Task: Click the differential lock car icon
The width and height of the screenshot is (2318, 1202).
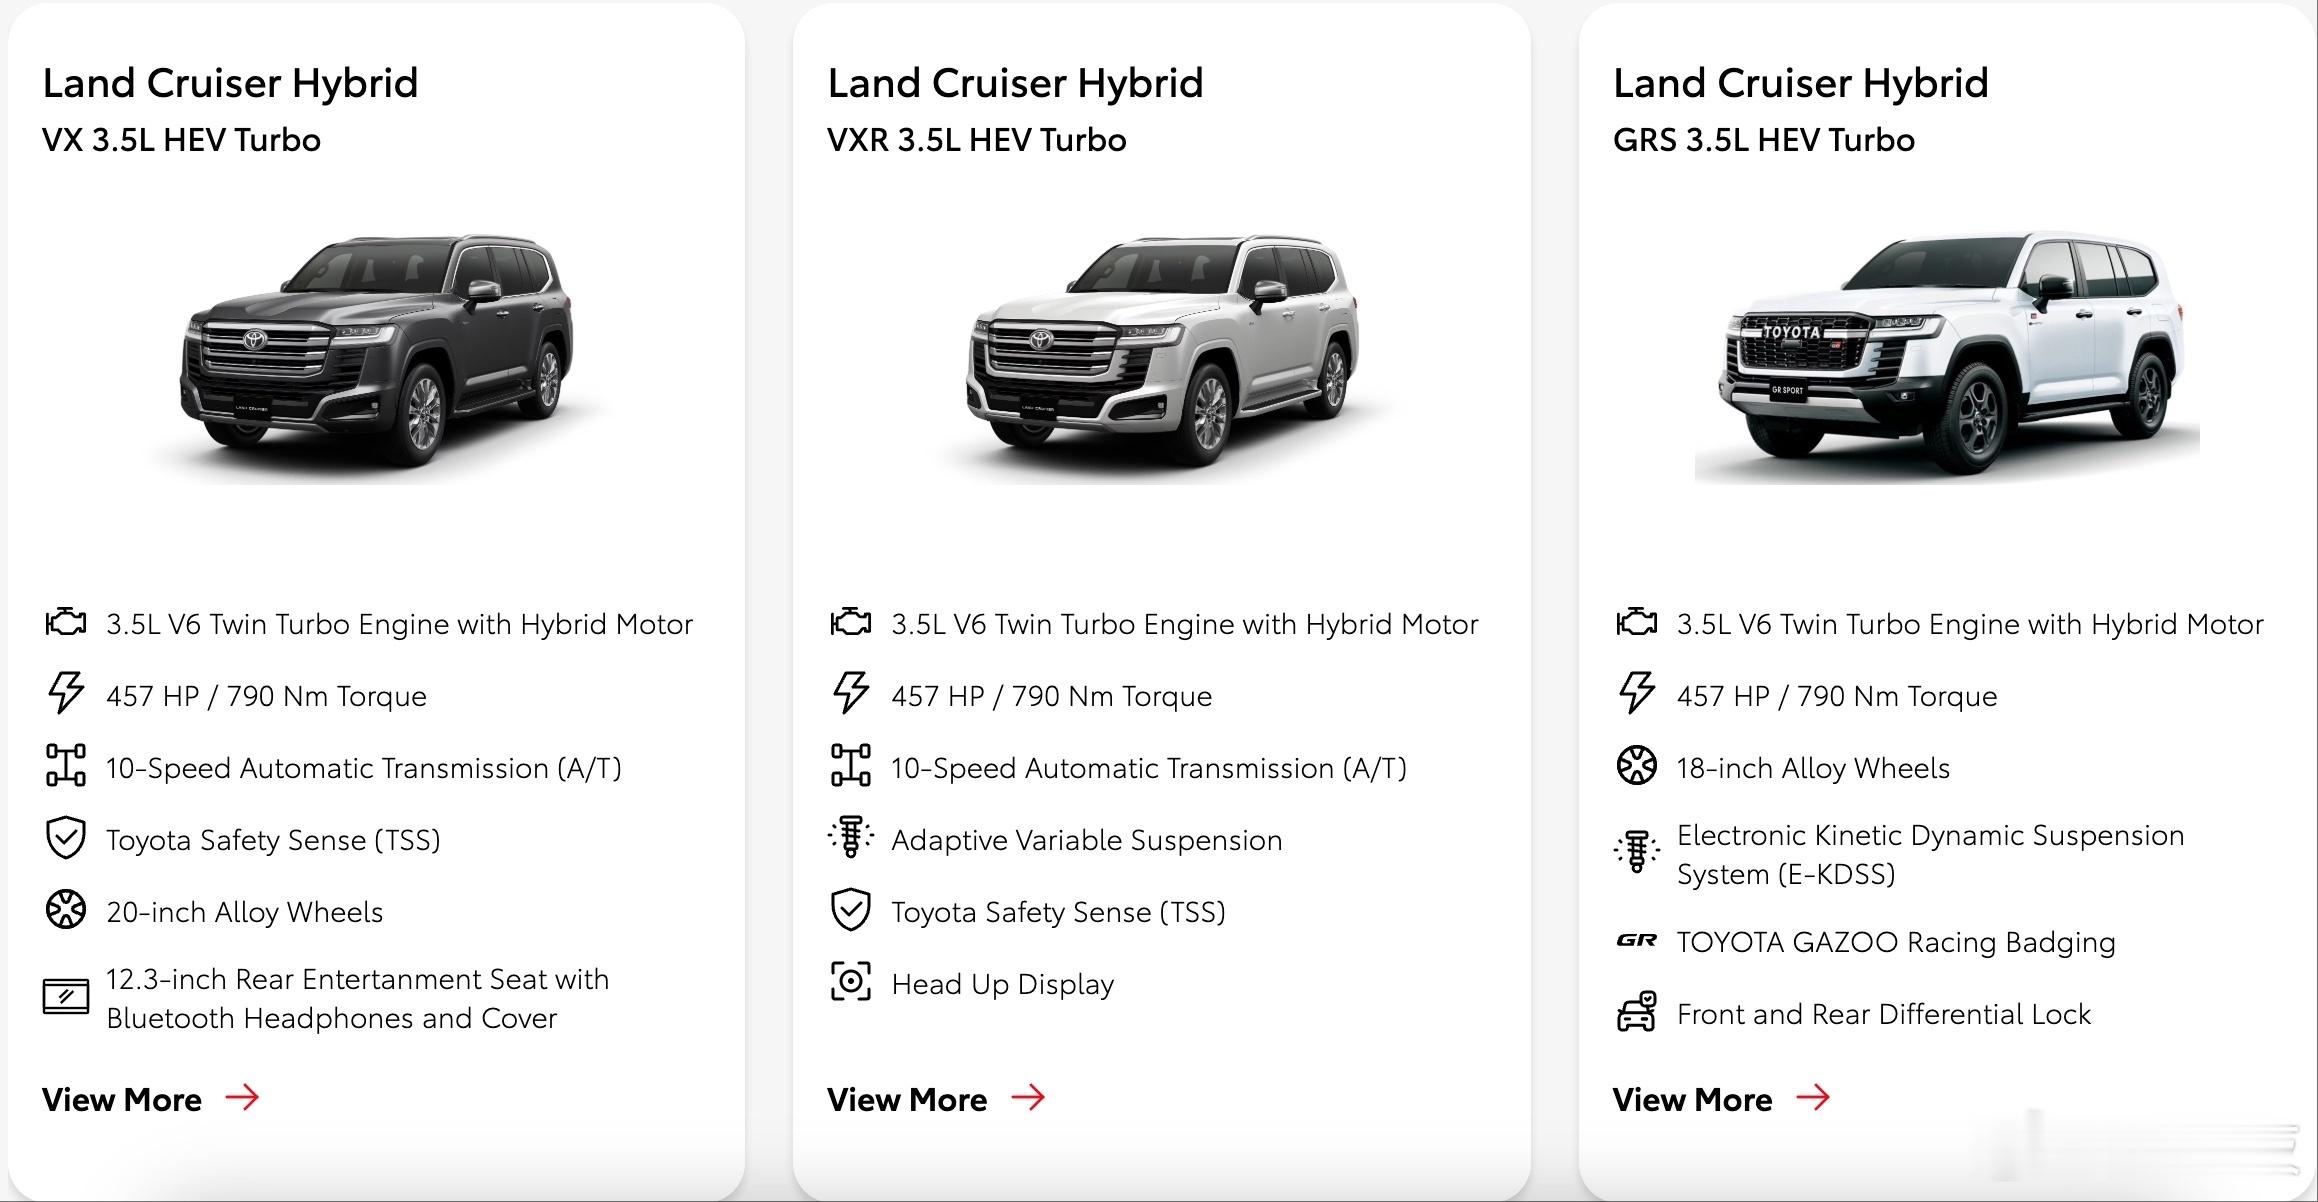Action: [1637, 1012]
